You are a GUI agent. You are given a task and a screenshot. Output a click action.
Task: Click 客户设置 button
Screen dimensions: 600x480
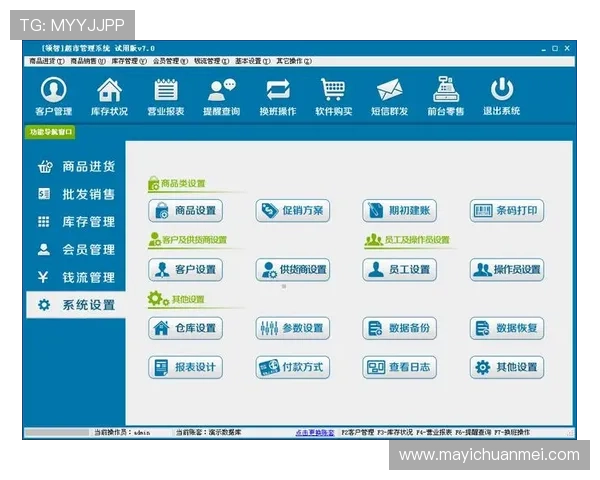[186, 269]
